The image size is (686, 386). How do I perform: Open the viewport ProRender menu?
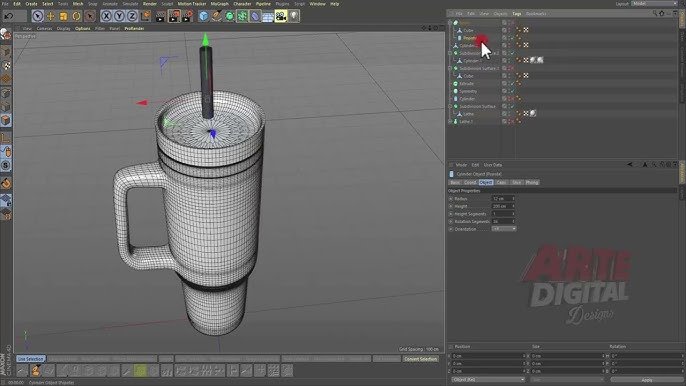[x=134, y=28]
